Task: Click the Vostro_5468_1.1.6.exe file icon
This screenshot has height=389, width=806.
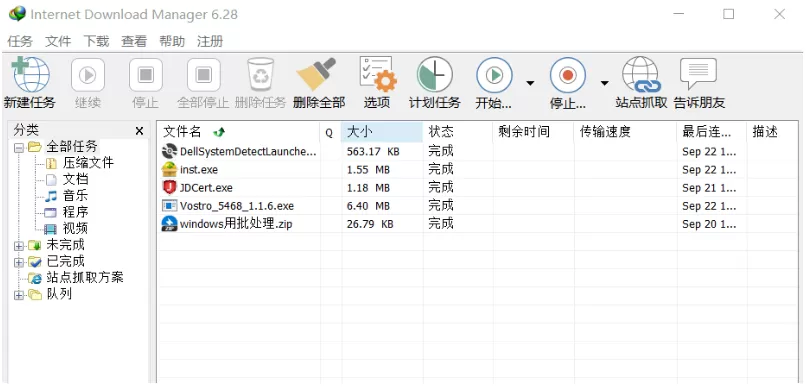Action: pos(169,206)
